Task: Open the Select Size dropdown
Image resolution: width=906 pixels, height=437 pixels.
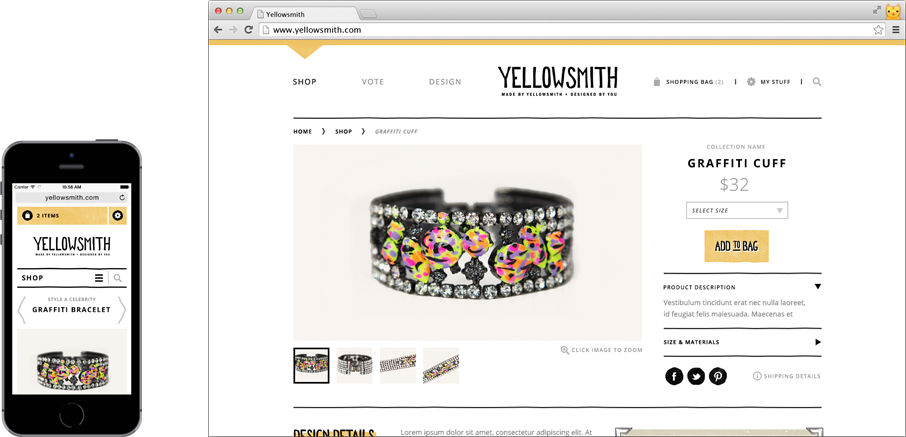Action: (x=737, y=210)
